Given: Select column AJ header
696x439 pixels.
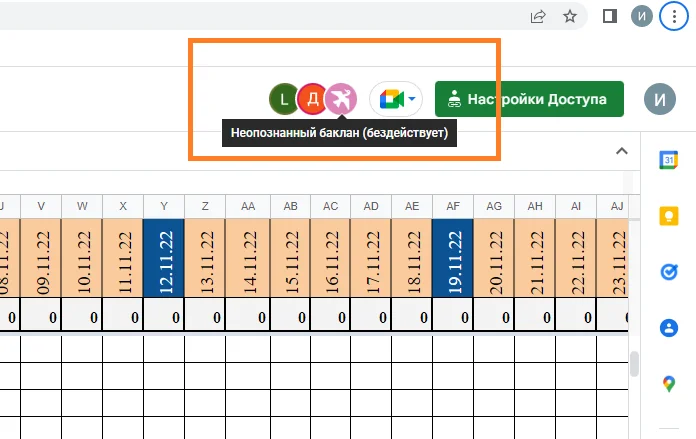Looking at the screenshot, I should click(x=613, y=206).
